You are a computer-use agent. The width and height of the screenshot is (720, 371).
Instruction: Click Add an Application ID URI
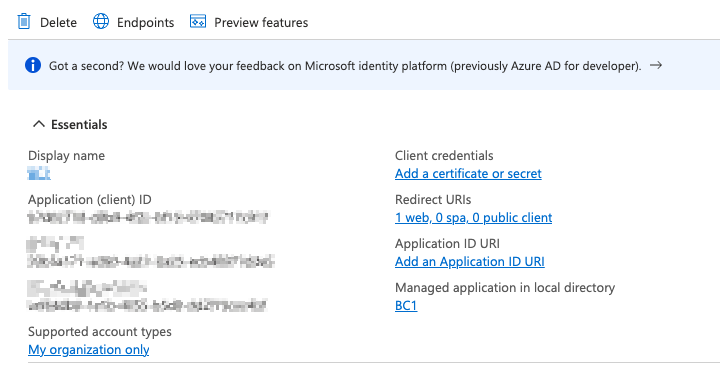pos(470,262)
